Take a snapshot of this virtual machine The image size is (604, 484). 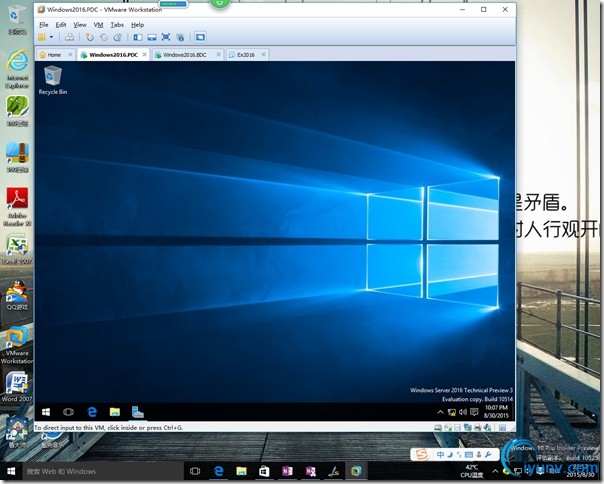(x=90, y=37)
